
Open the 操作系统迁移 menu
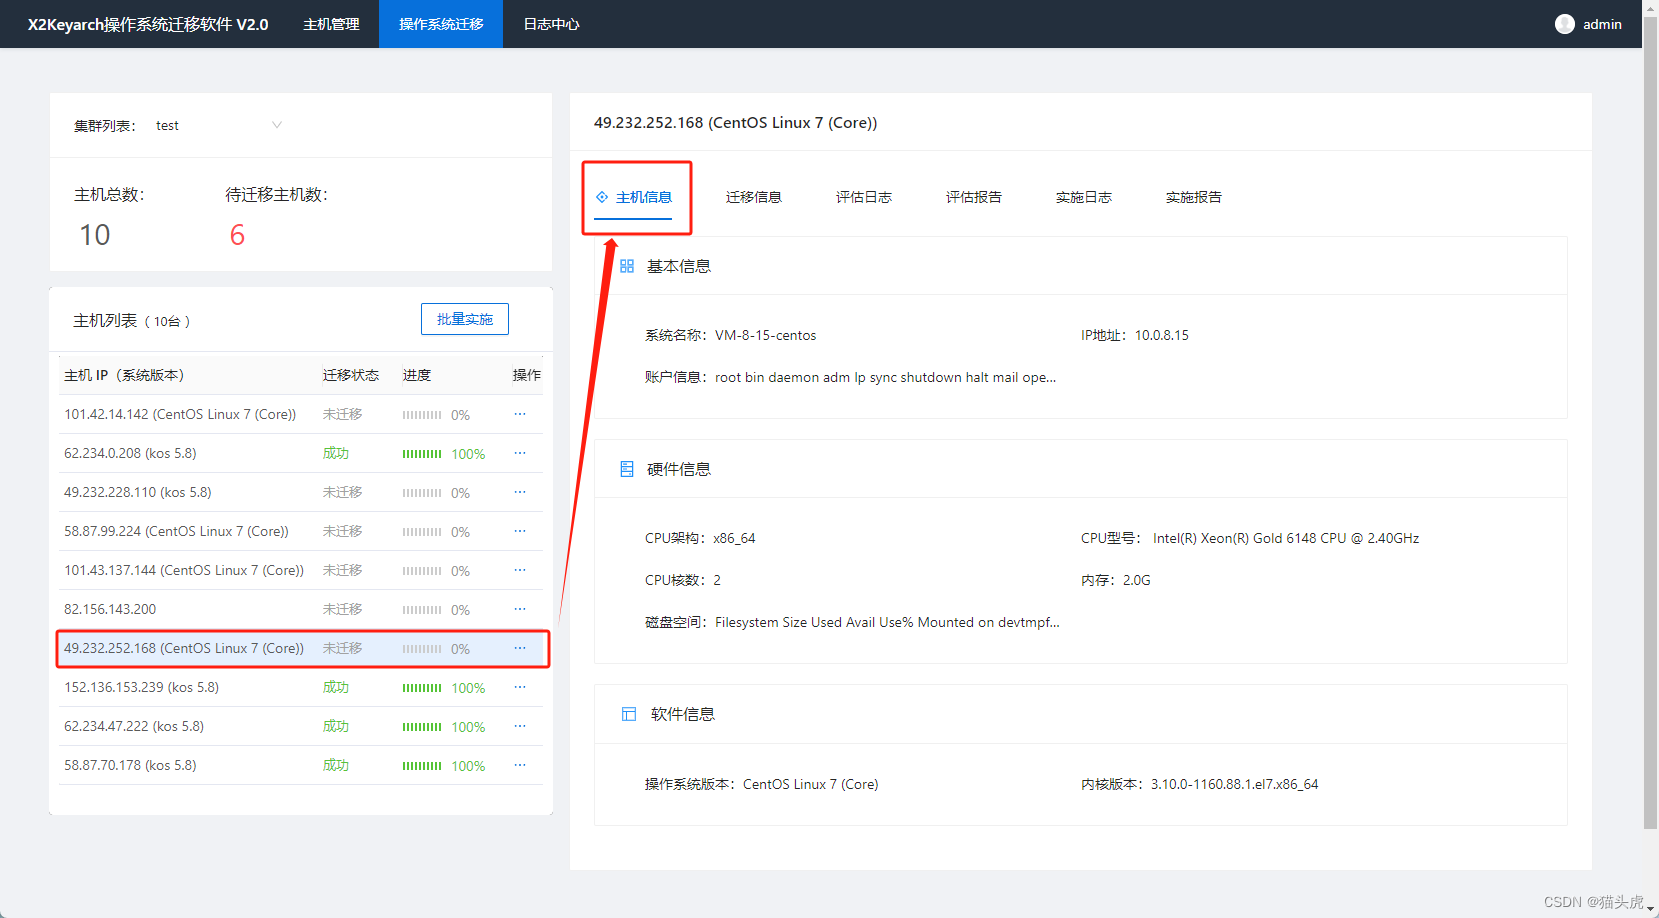[x=441, y=24]
